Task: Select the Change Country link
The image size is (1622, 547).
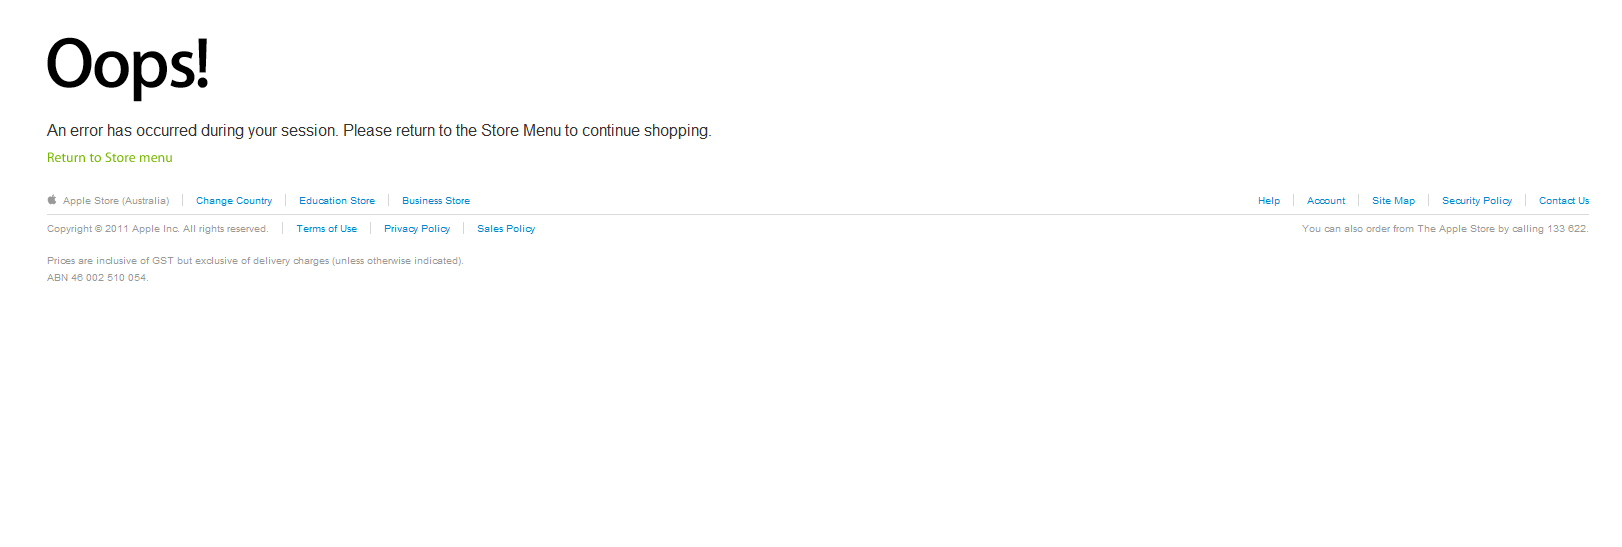Action: 234,201
